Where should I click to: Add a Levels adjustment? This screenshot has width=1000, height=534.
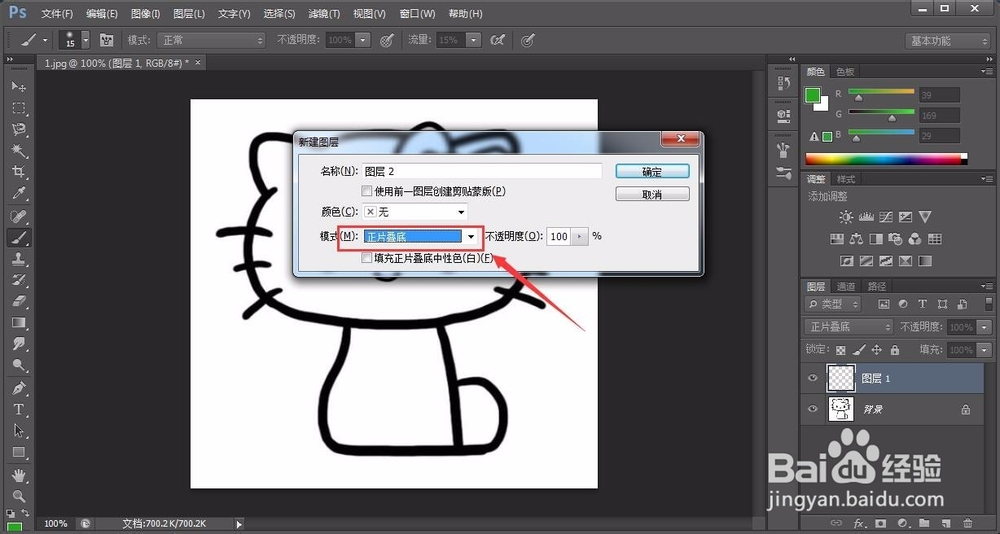[866, 217]
